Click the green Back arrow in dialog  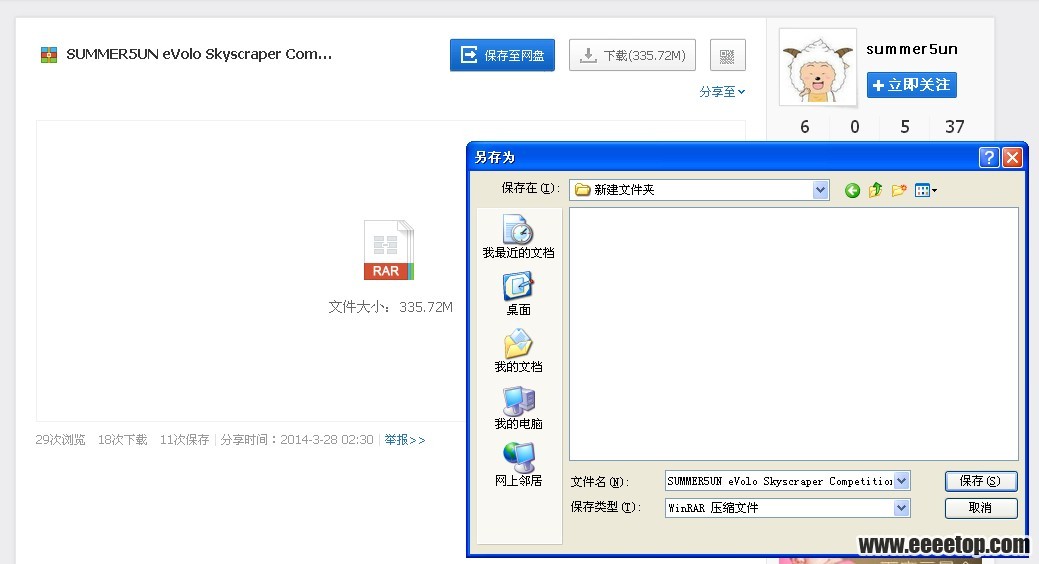[852, 191]
